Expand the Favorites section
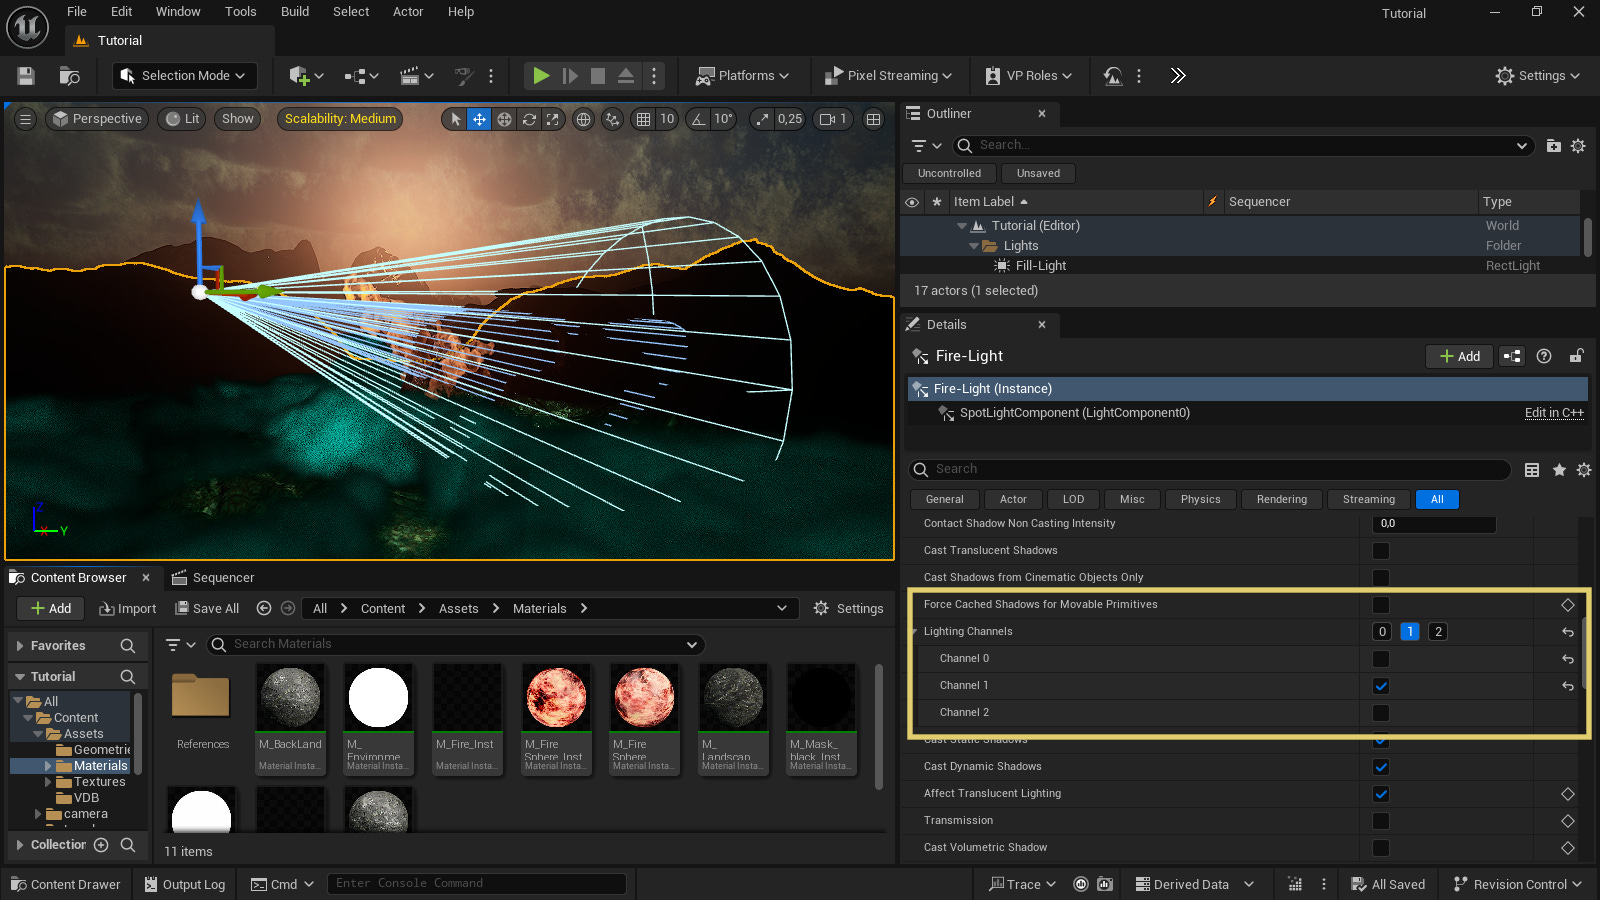Viewport: 1600px width, 900px height. click(x=19, y=647)
